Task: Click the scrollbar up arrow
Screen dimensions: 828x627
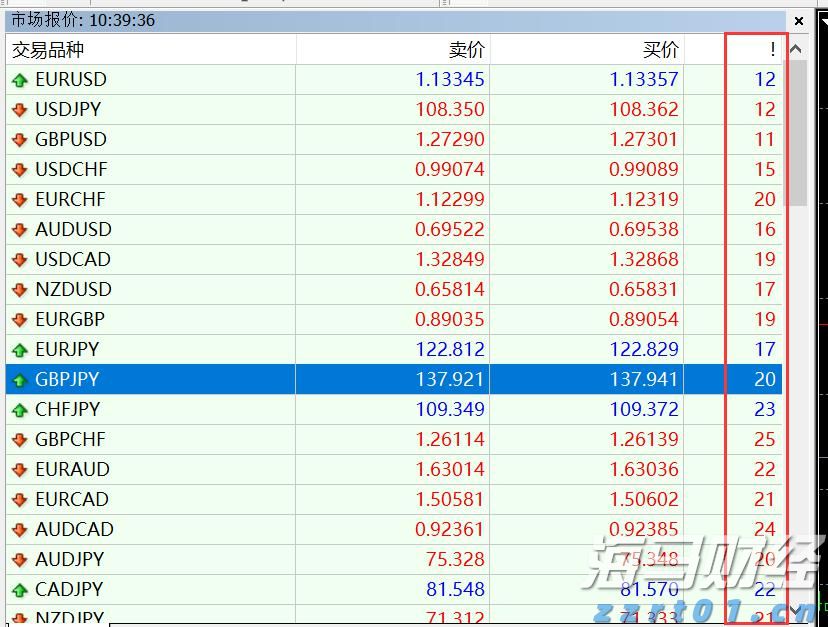Action: [x=797, y=48]
